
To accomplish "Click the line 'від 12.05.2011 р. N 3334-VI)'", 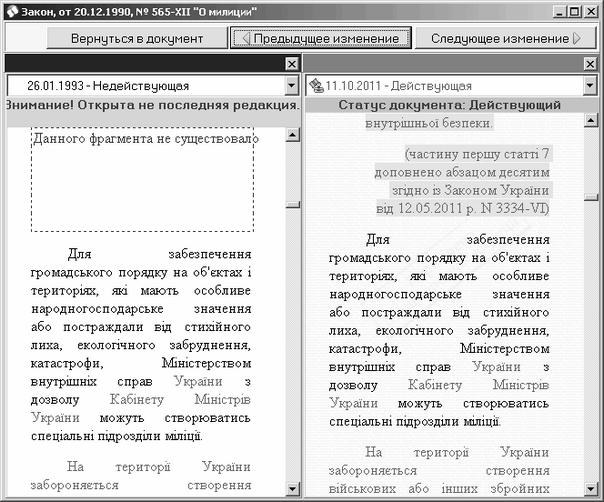I will 462,208.
